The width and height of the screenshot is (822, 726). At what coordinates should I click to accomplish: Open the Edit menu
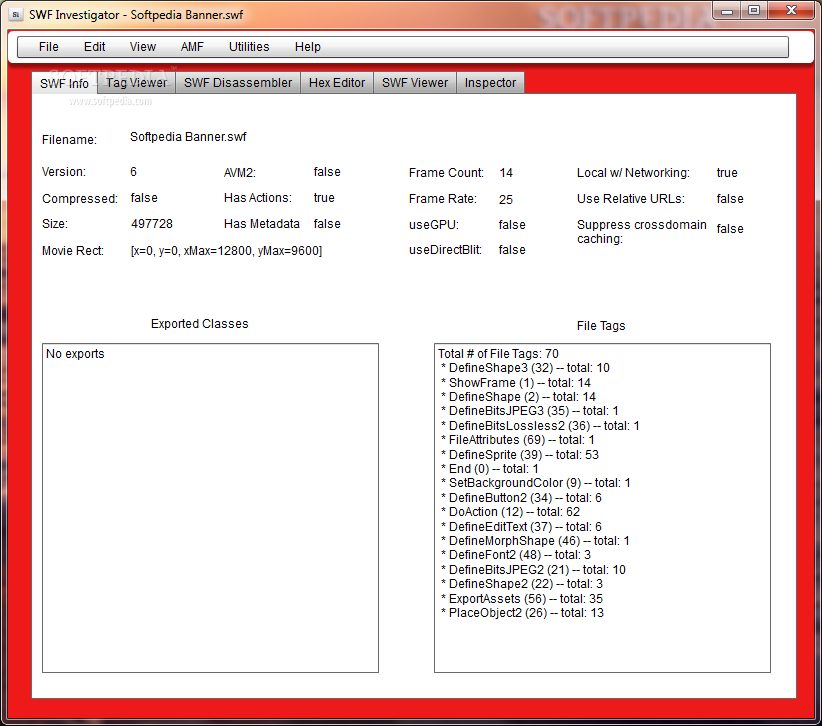coord(94,47)
